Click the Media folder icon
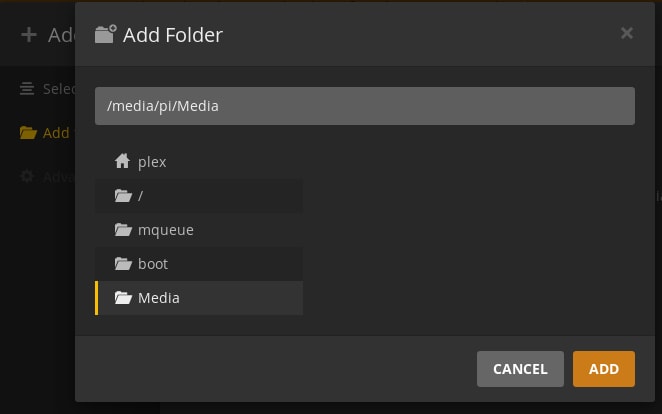 (x=123, y=298)
